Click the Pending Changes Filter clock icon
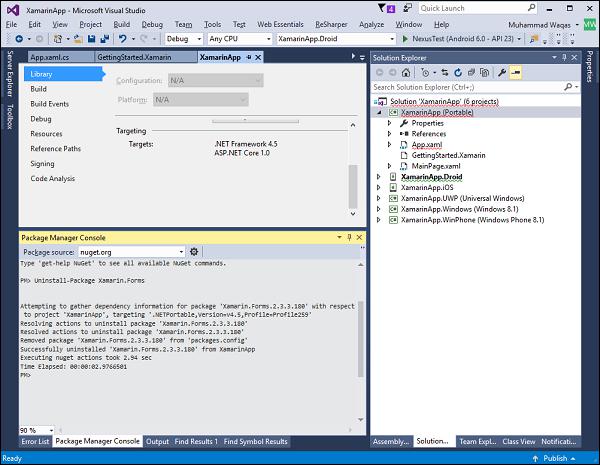 tap(425, 72)
